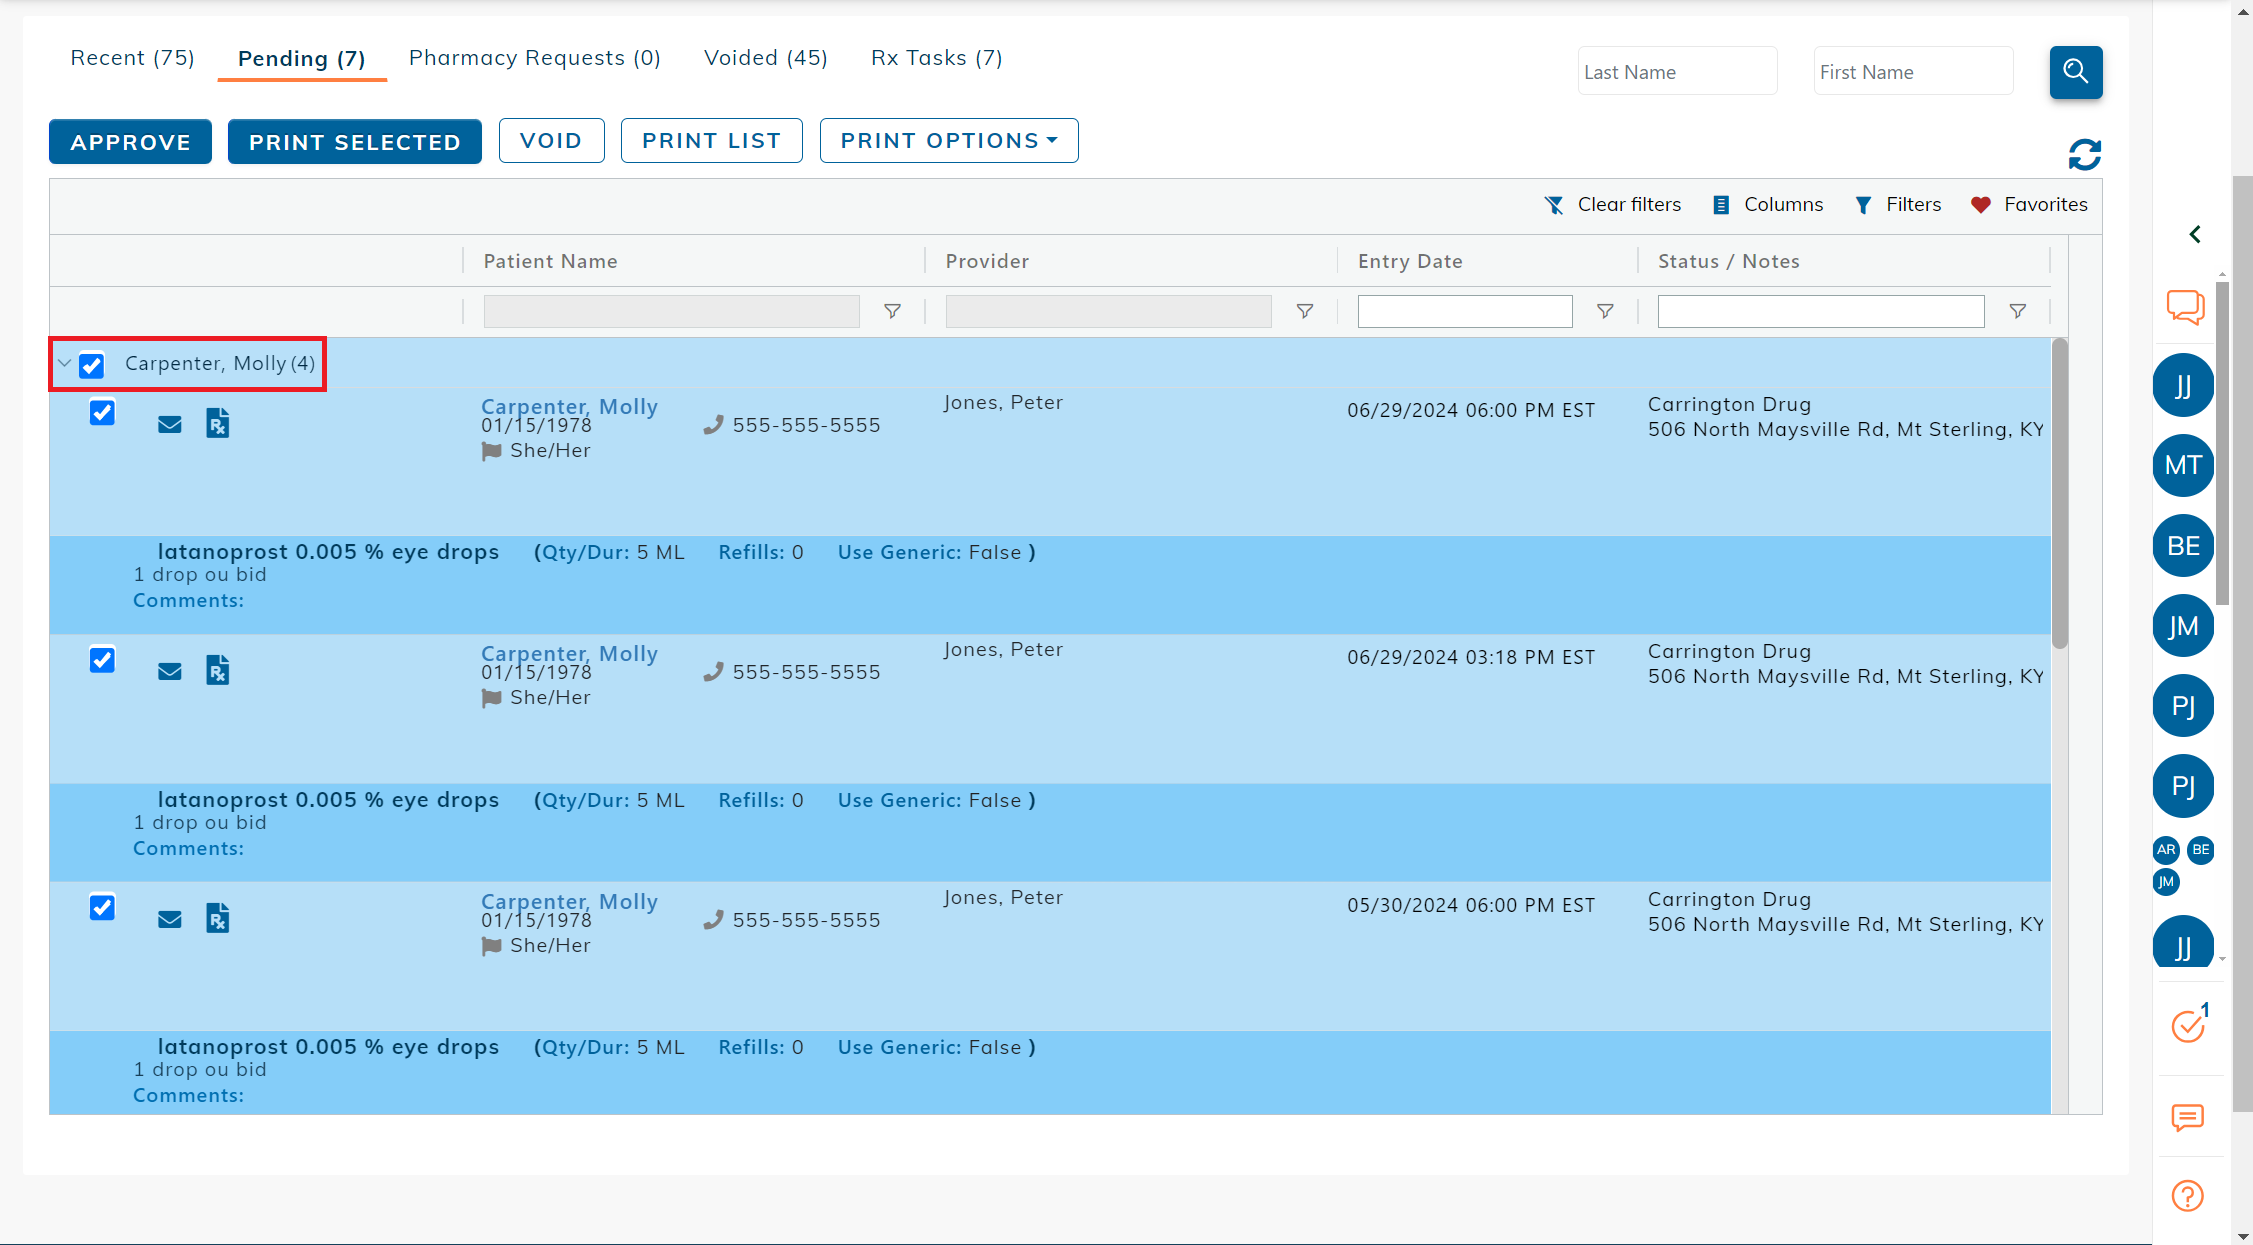Click envelope icon for 06:00 PM 06/29 prescription
This screenshot has height=1245, width=2253.
pos(170,425)
